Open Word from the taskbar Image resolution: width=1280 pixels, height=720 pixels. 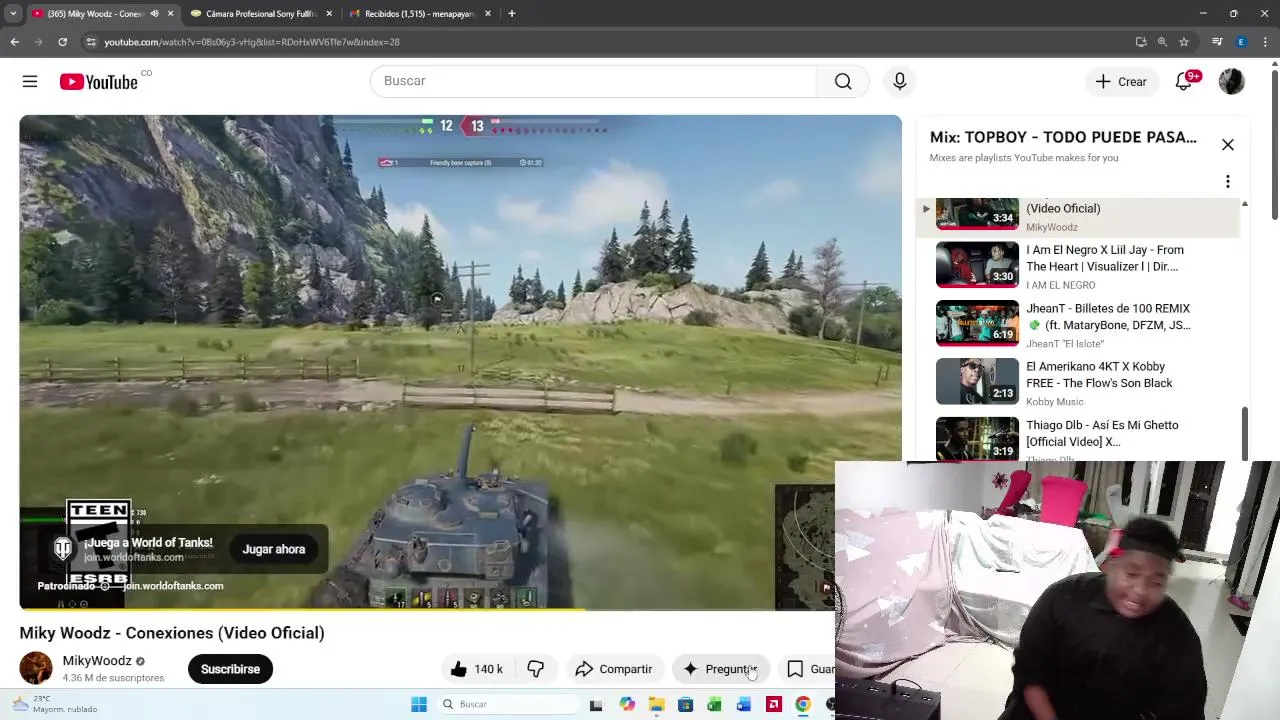tap(744, 704)
